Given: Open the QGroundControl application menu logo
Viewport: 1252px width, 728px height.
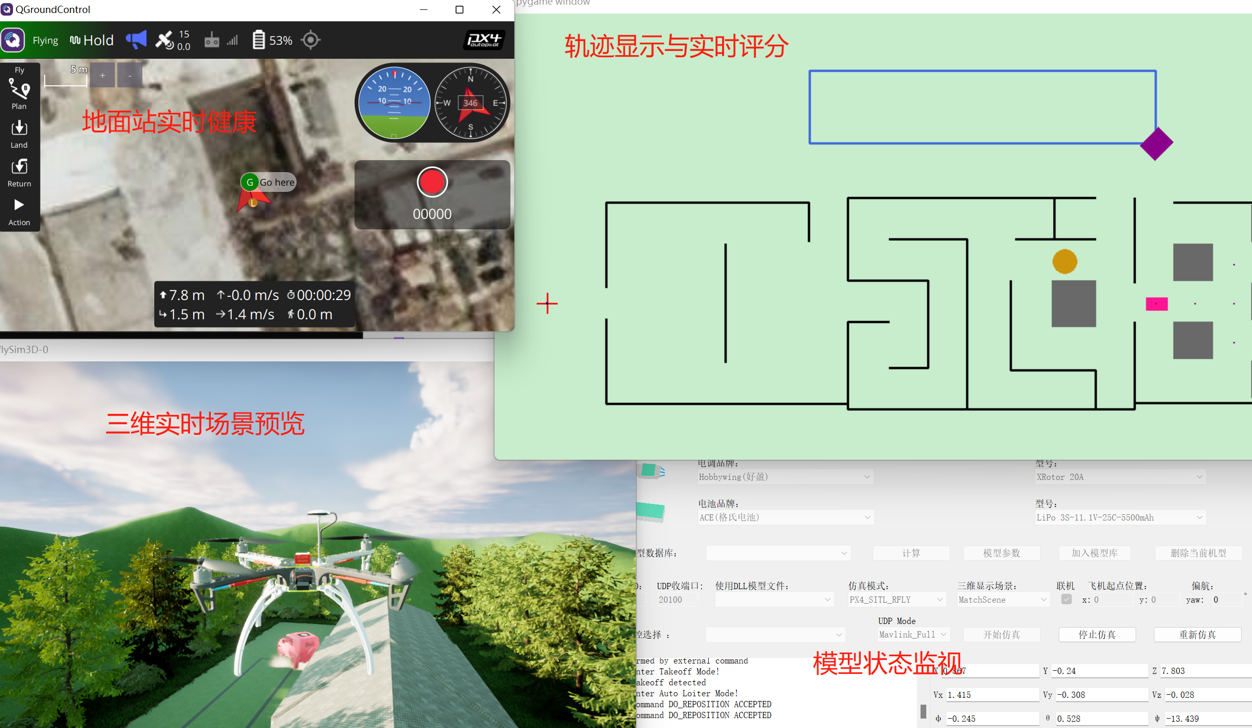Looking at the screenshot, I should tap(13, 40).
